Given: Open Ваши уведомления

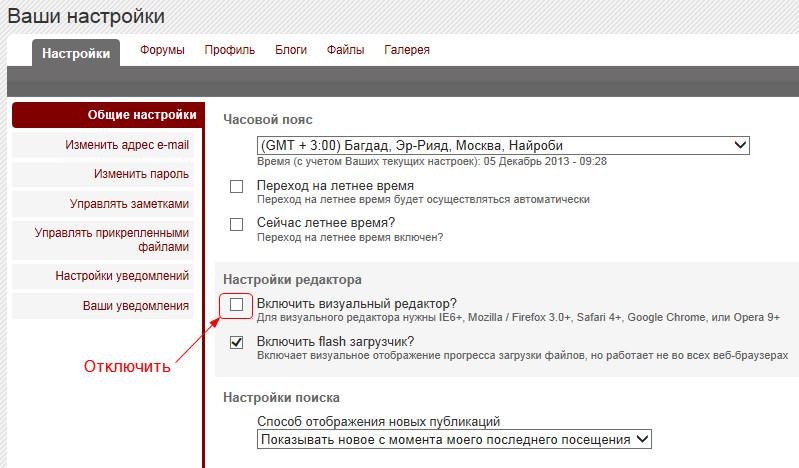Looking at the screenshot, I should click(x=103, y=305).
